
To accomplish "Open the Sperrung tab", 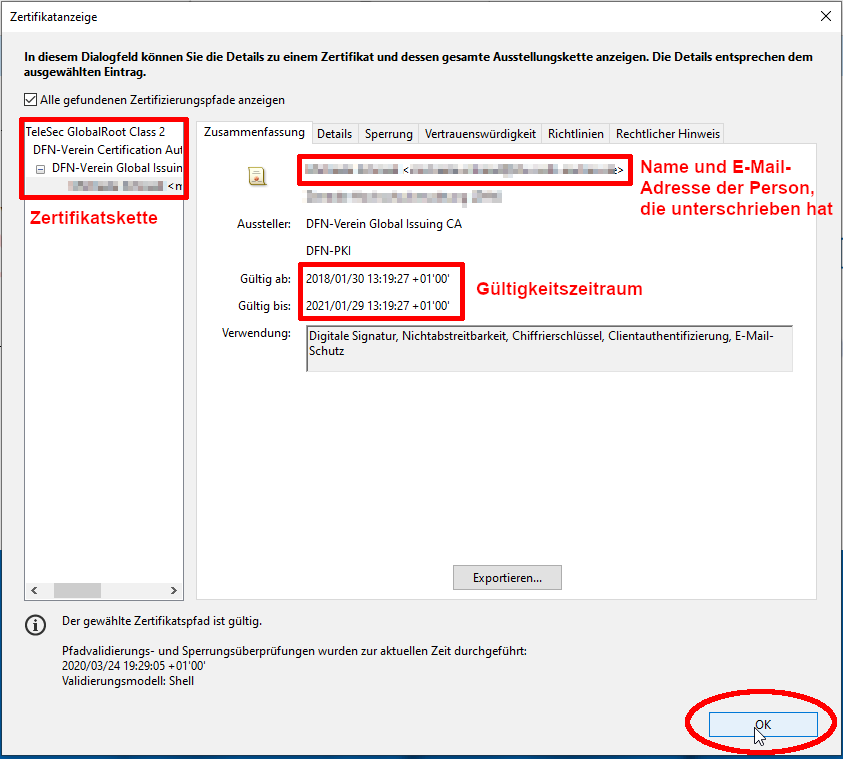I will coord(388,134).
